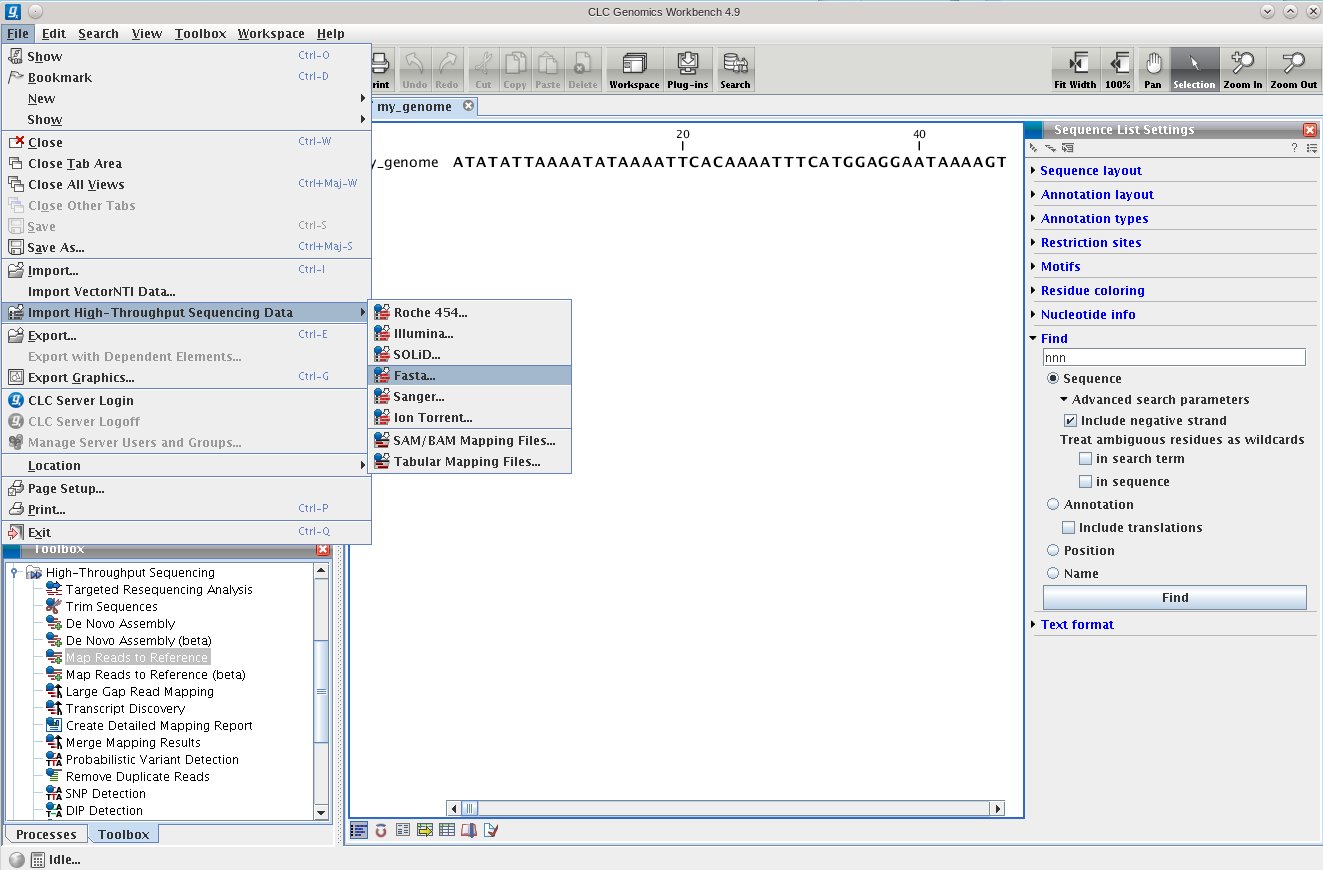1323x870 pixels.
Task: Open De Novo Assembly tool
Action: pyautogui.click(x=120, y=624)
